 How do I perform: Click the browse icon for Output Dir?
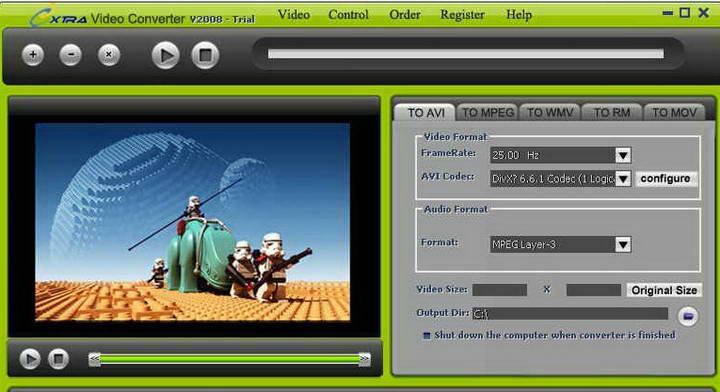coord(688,316)
